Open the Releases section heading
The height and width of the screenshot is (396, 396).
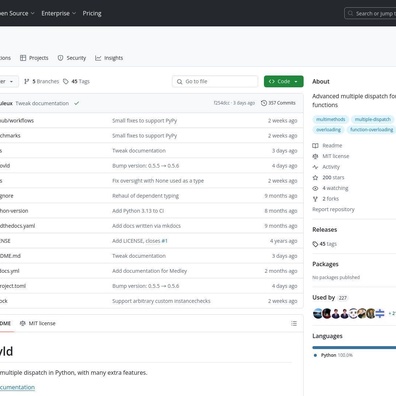pos(325,230)
